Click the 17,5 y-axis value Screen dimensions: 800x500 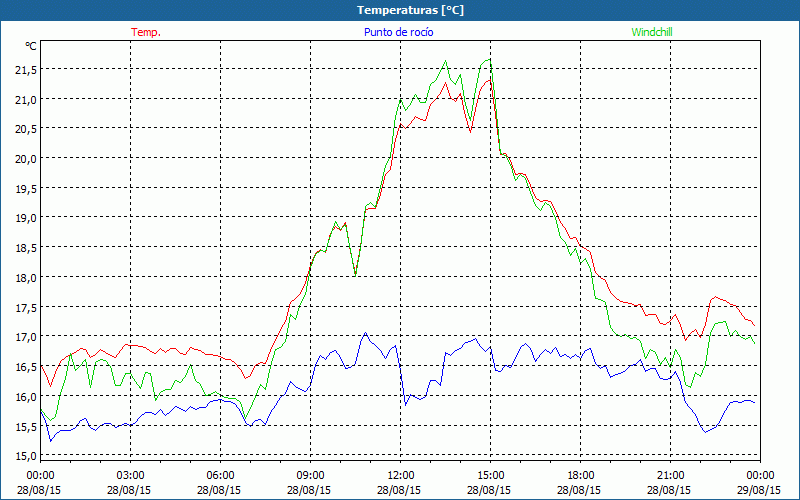(26, 308)
